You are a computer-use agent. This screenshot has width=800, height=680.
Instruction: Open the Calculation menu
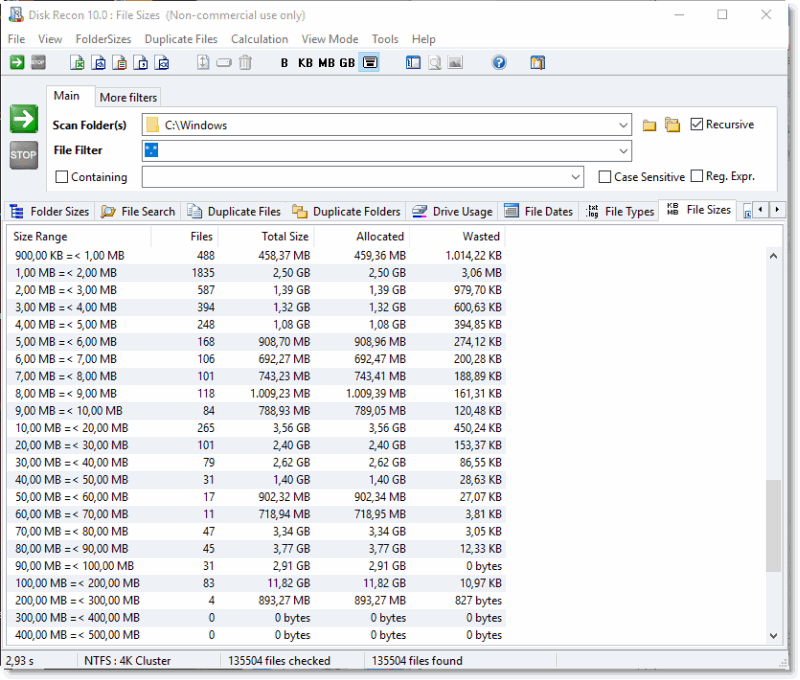click(x=259, y=39)
